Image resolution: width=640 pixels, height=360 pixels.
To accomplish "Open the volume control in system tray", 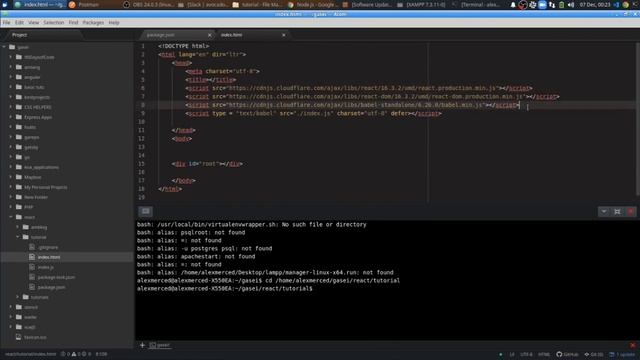I will click(x=571, y=5).
